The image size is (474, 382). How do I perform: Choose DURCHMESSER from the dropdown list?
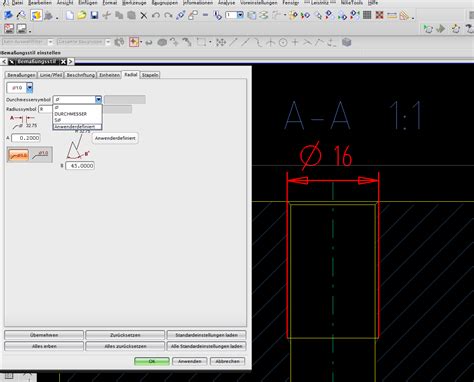tap(70, 114)
